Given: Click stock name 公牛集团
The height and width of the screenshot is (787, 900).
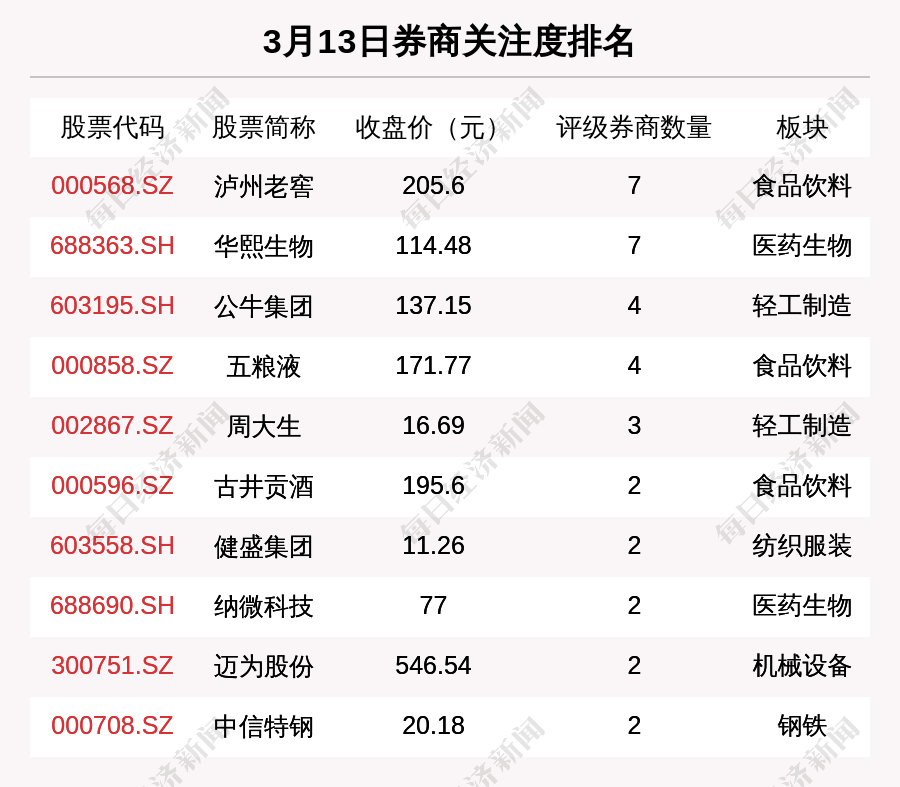Looking at the screenshot, I should point(263,307).
